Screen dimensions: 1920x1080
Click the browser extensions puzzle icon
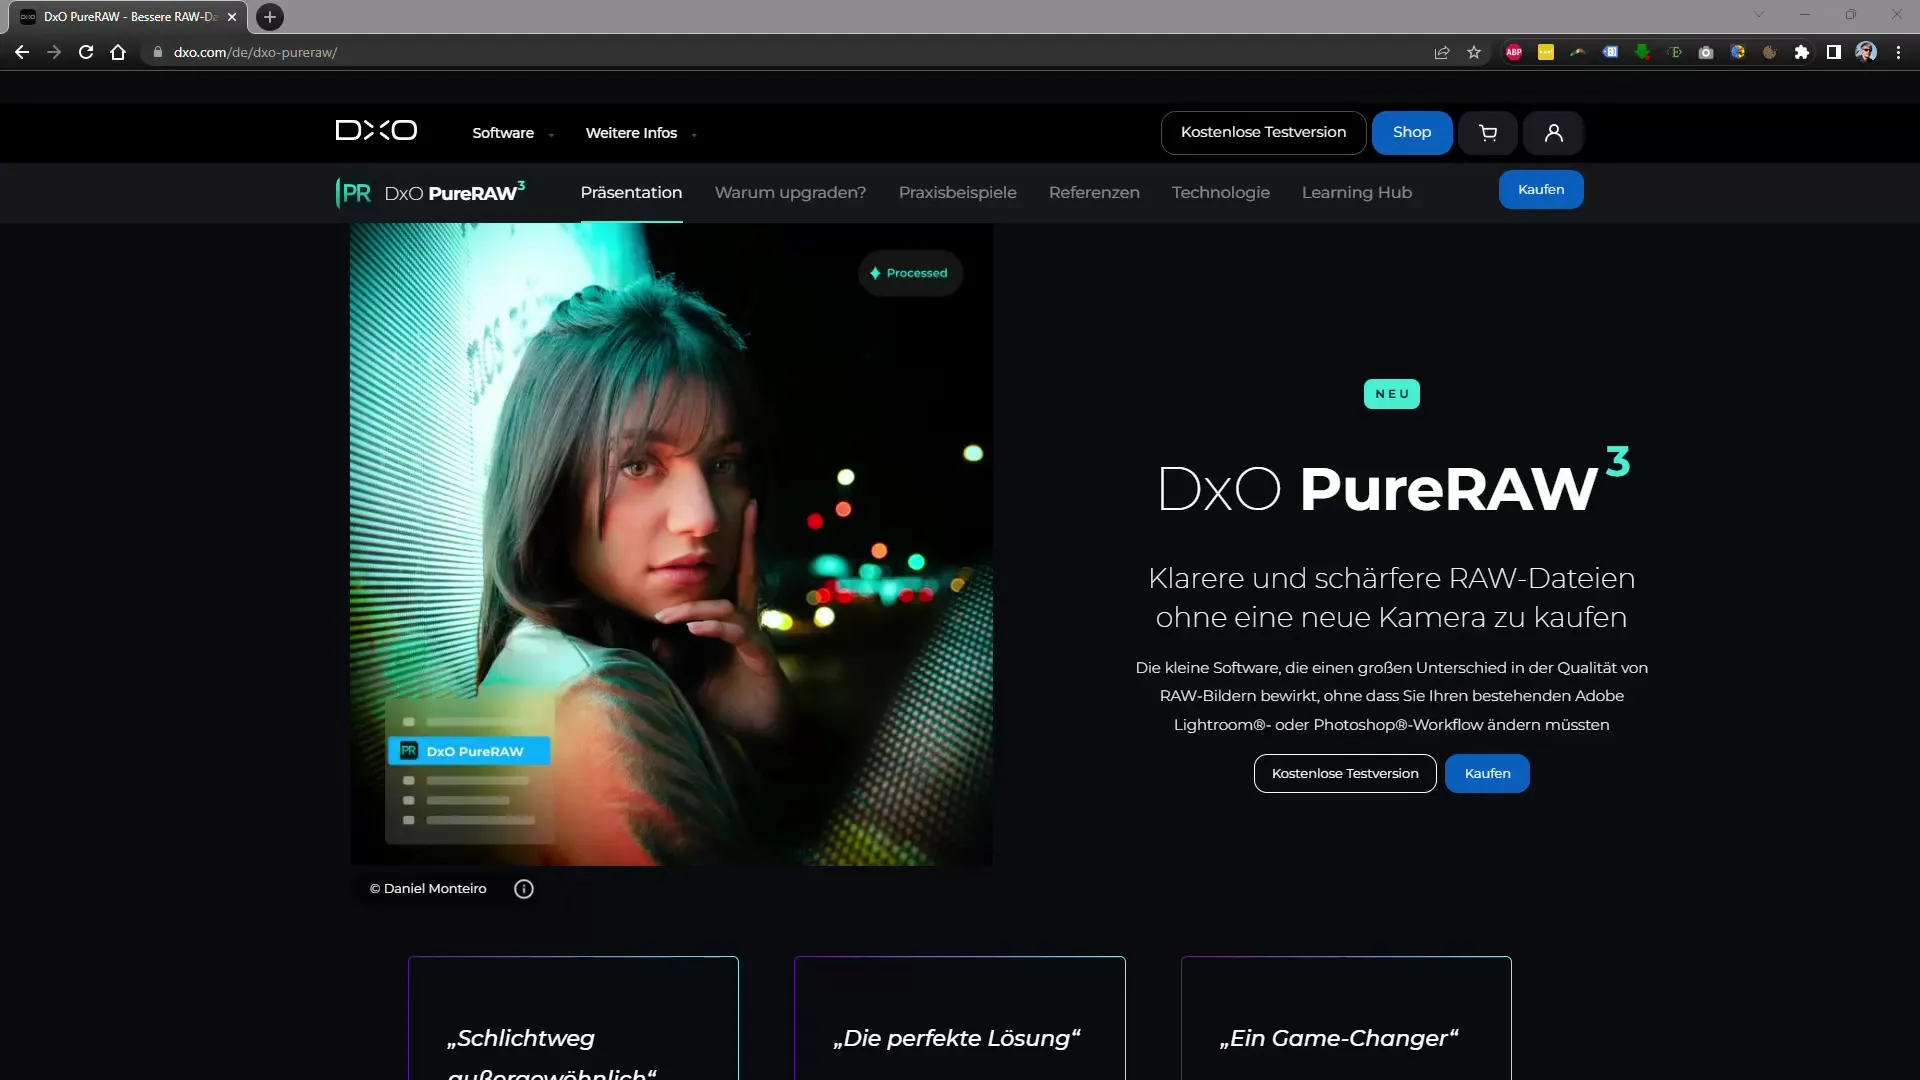(1799, 53)
